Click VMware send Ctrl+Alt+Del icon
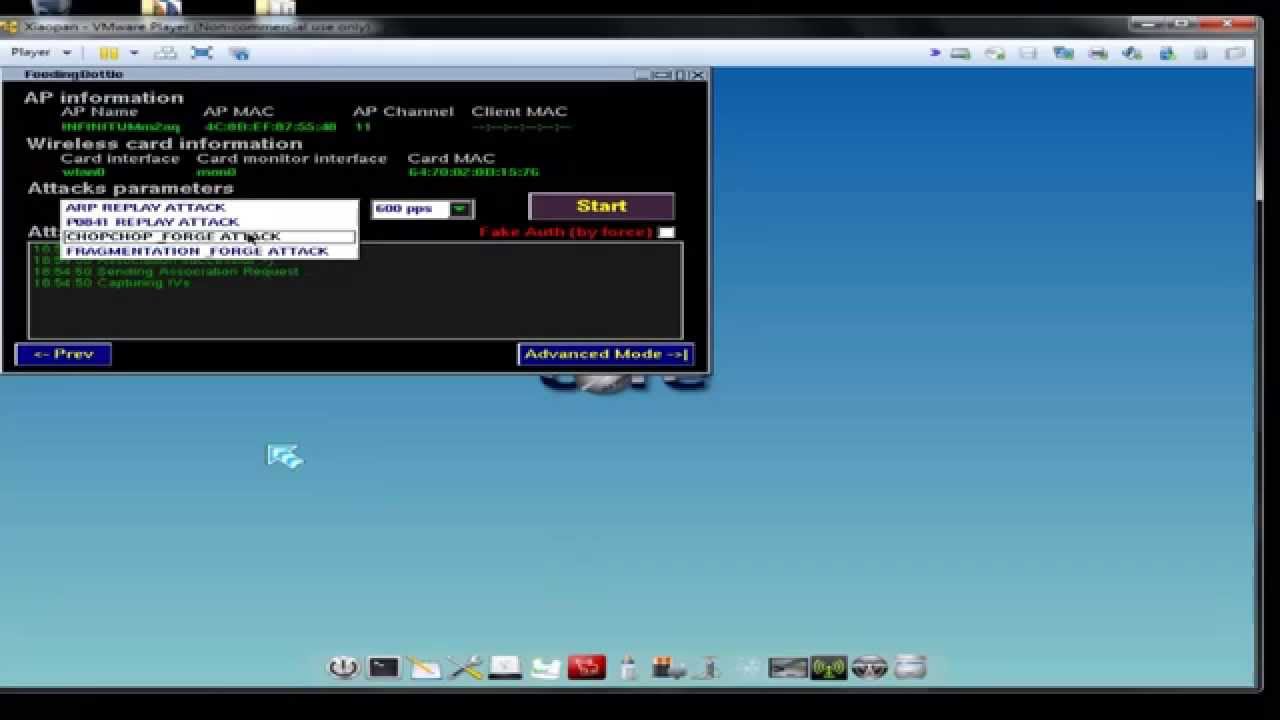This screenshot has width=1280, height=720. click(x=166, y=52)
